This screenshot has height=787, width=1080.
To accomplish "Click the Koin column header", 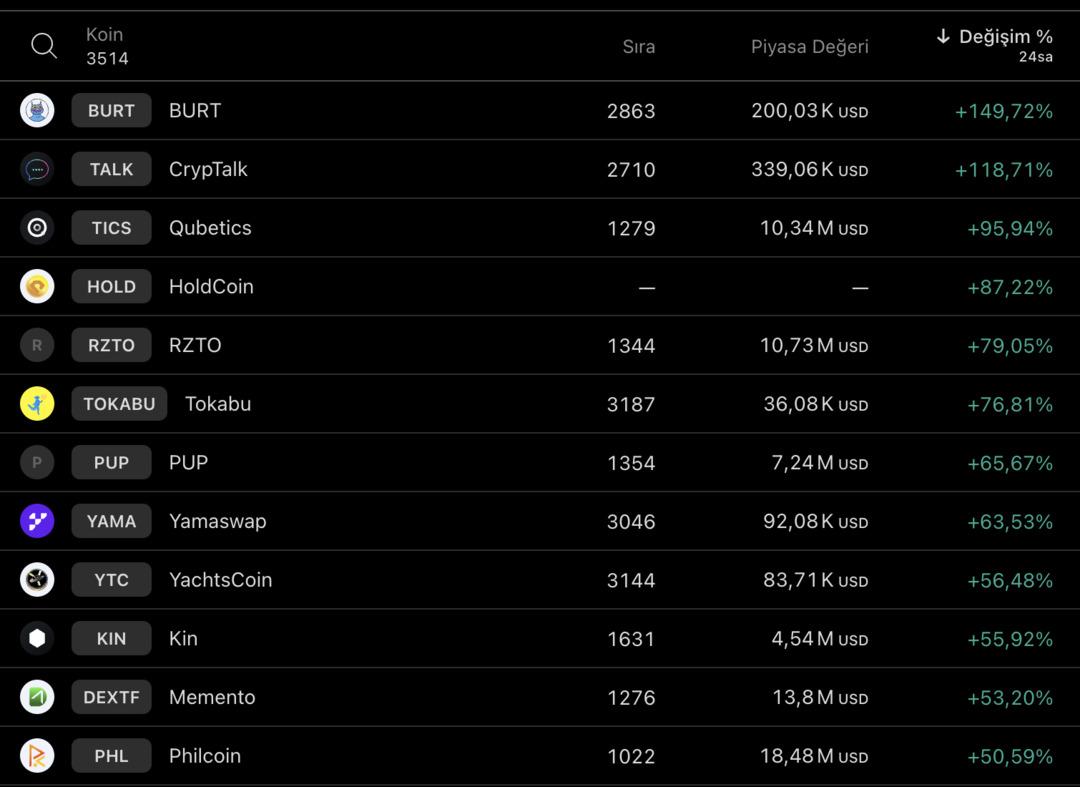I will click(x=105, y=35).
